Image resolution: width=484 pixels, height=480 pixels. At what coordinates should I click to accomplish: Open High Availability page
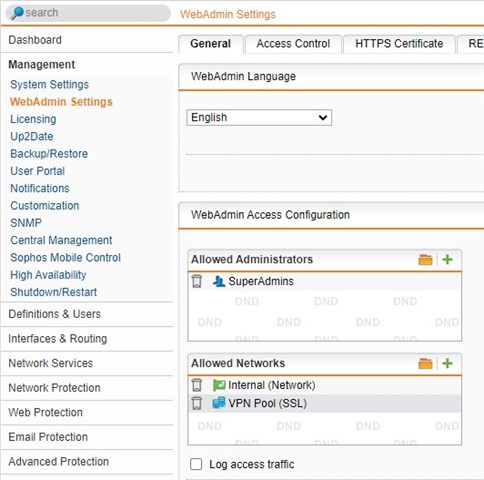48,275
